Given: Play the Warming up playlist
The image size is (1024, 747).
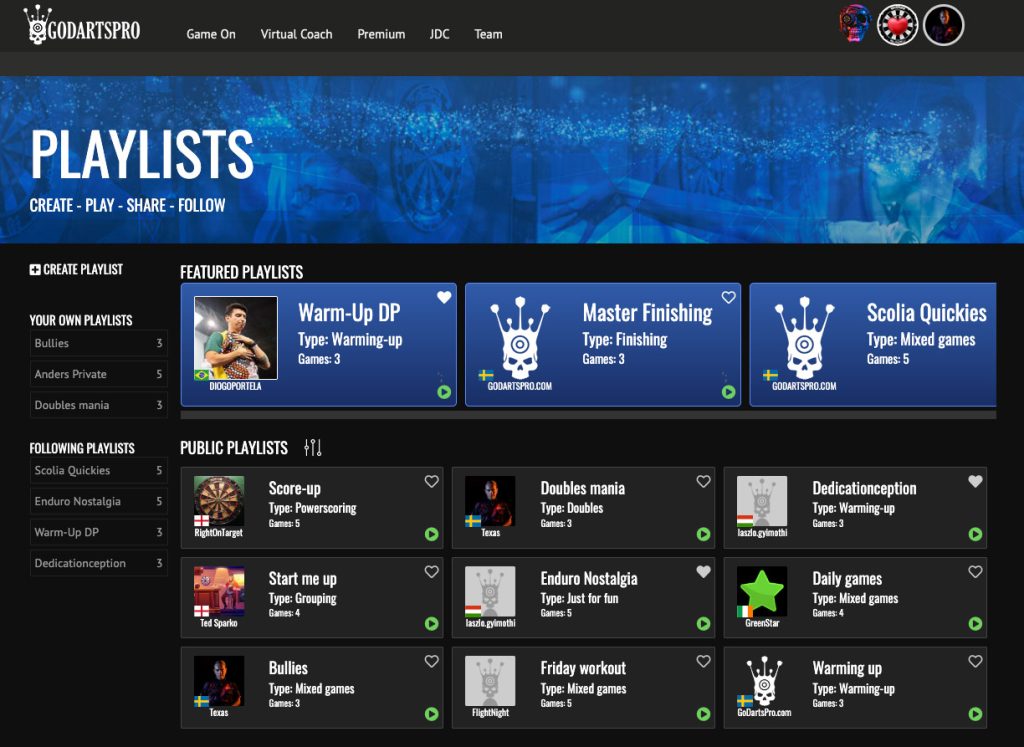Looking at the screenshot, I should point(975,714).
